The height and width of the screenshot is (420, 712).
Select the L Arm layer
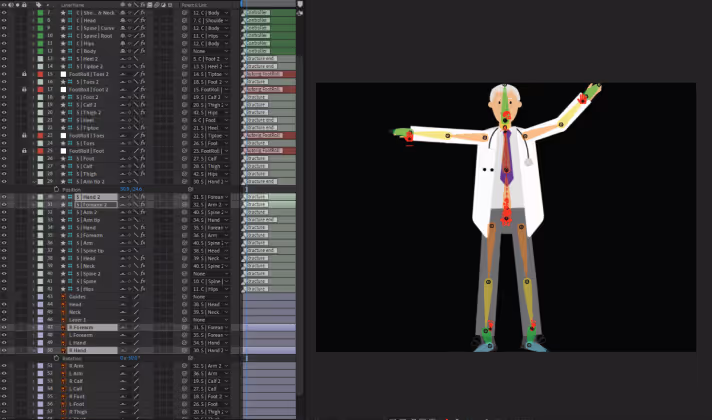pyautogui.click(x=76, y=373)
